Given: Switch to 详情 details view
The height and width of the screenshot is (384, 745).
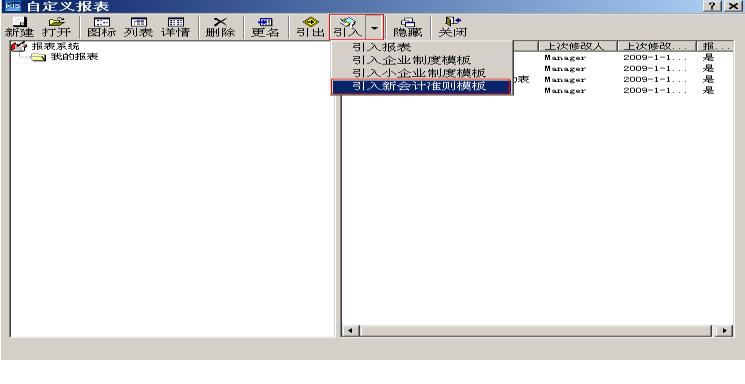Looking at the screenshot, I should click(x=175, y=27).
